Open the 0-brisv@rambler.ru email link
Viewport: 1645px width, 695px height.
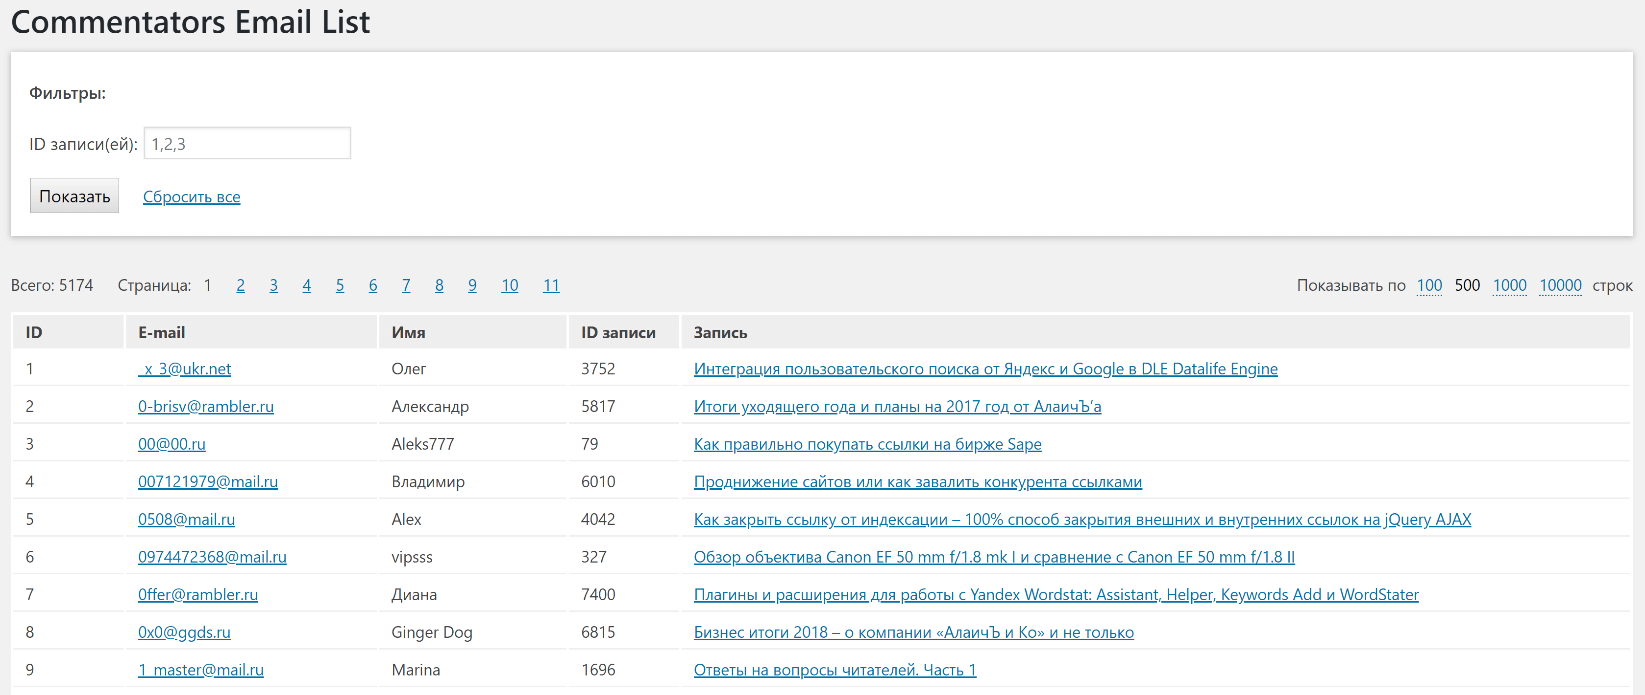pyautogui.click(x=206, y=407)
